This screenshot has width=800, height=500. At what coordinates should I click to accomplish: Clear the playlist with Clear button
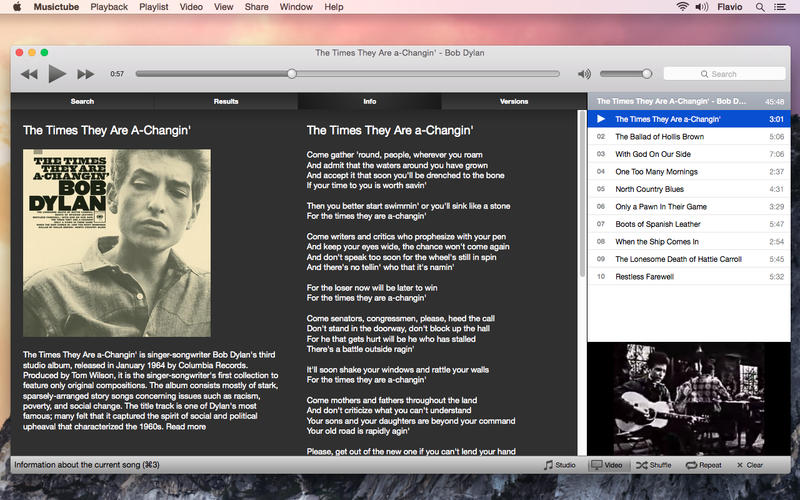pyautogui.click(x=749, y=465)
